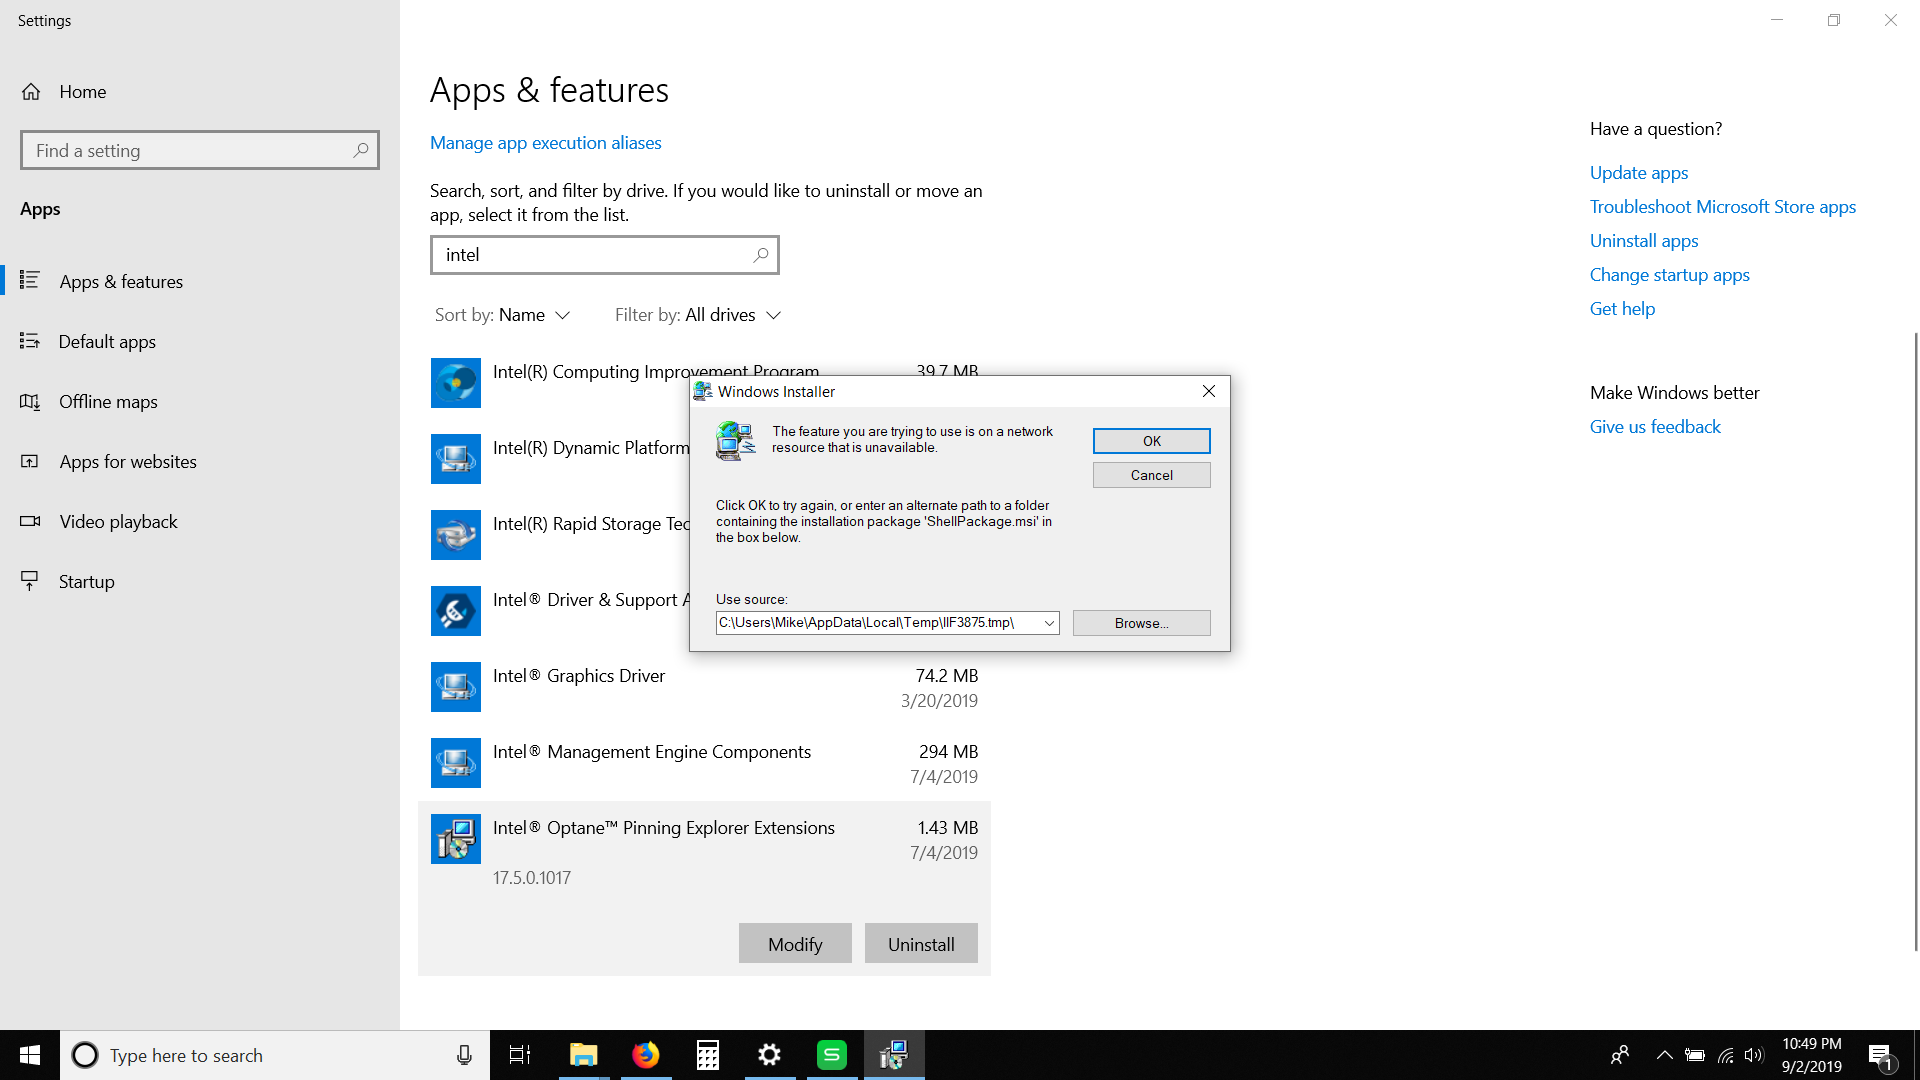Click the Intel Optane Pinning Explorer Extensions icon
Screen dimensions: 1920x1080
click(x=455, y=839)
